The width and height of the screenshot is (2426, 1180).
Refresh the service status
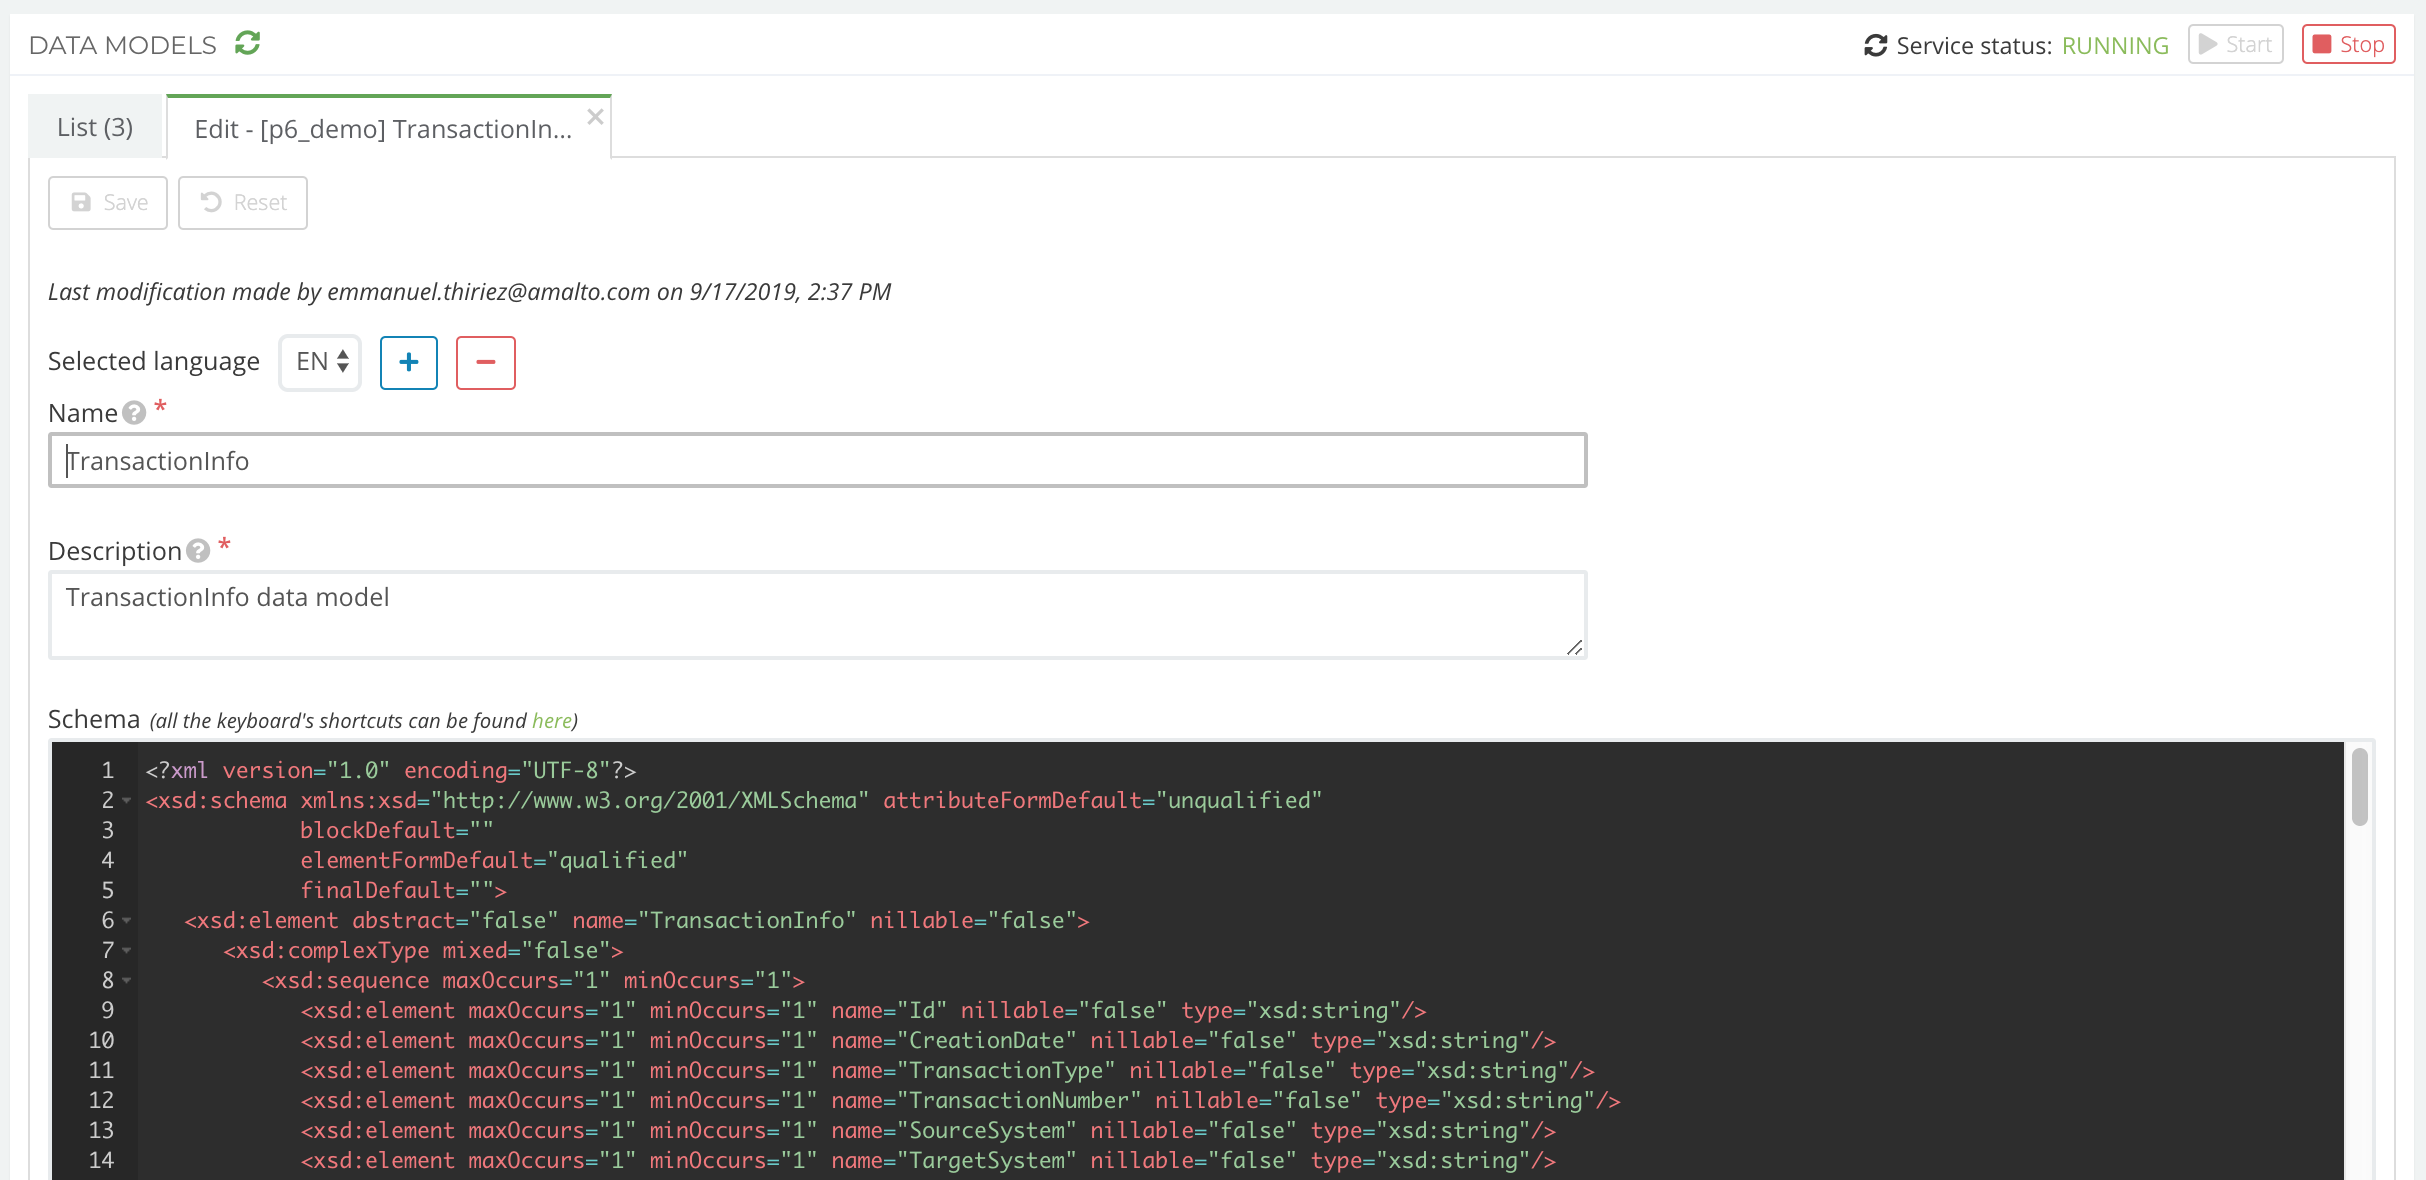click(x=1874, y=45)
